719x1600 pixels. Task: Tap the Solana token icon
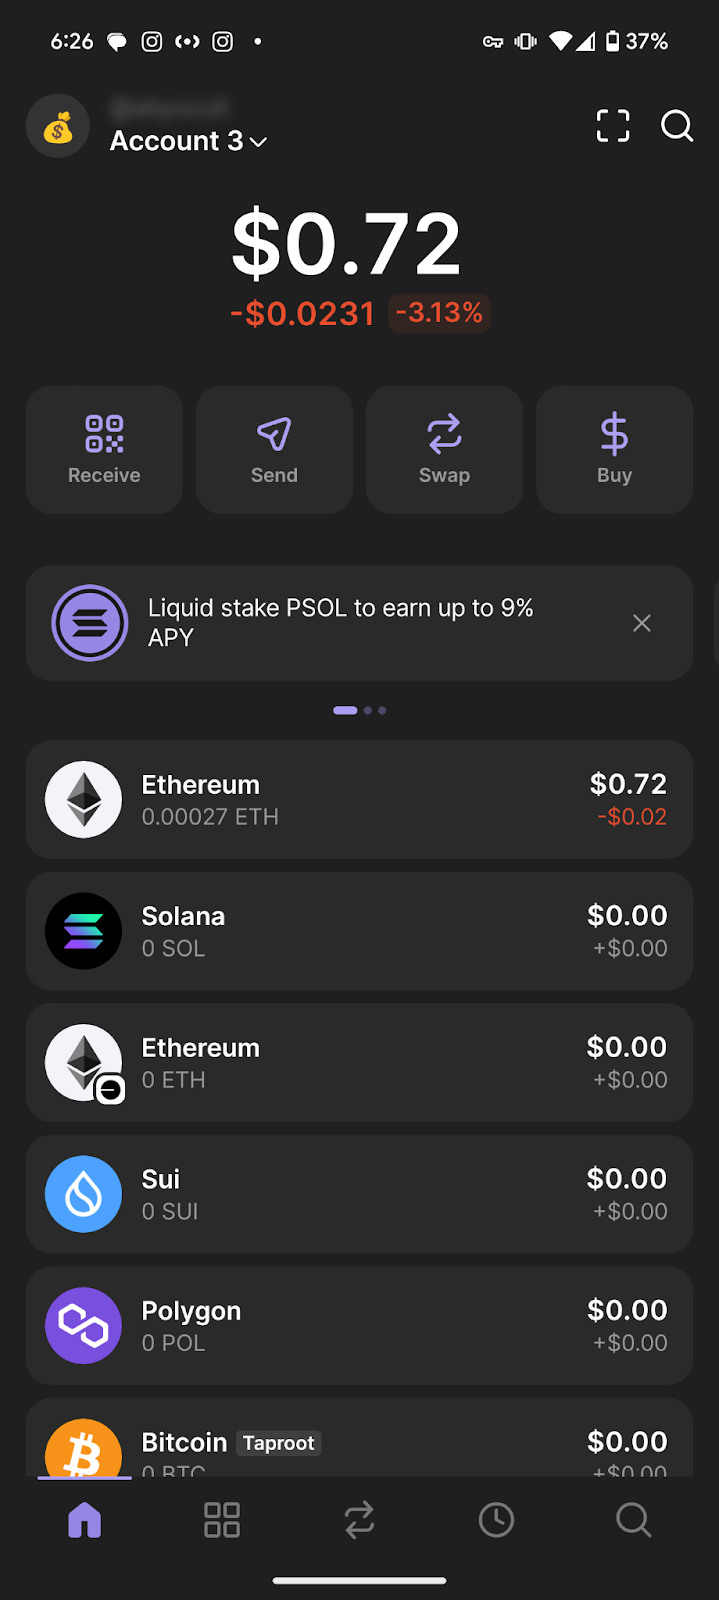pyautogui.click(x=84, y=931)
